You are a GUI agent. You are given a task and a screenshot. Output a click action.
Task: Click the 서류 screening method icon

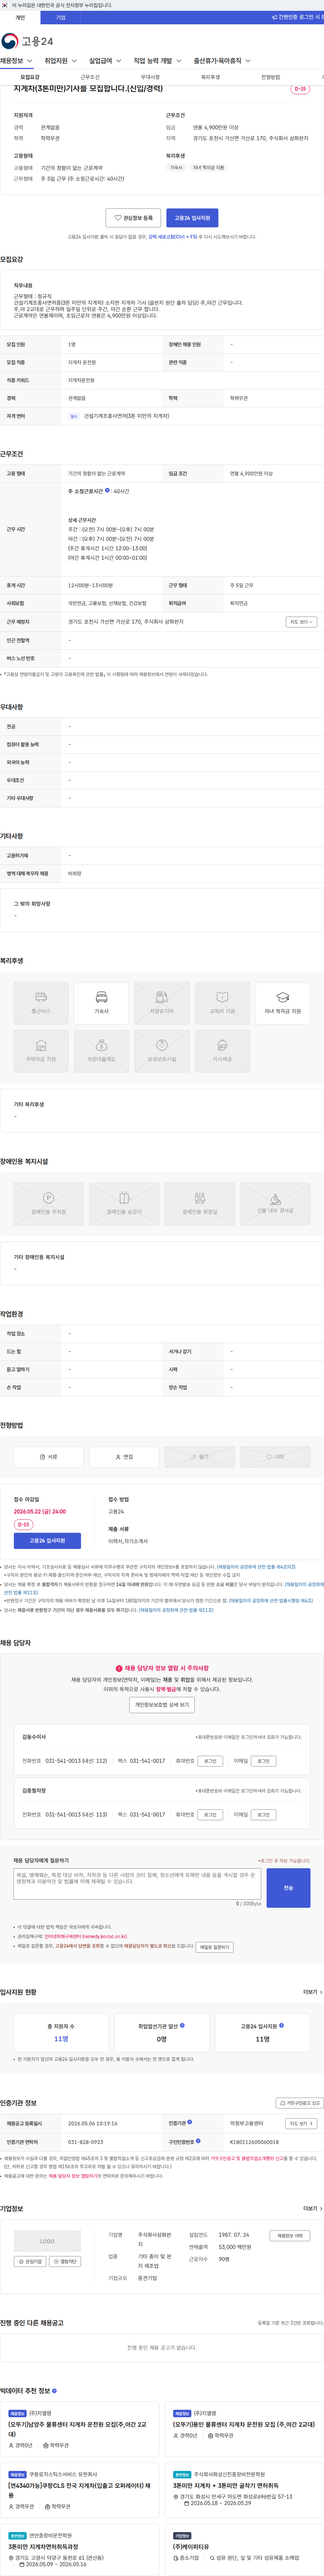point(48,1457)
